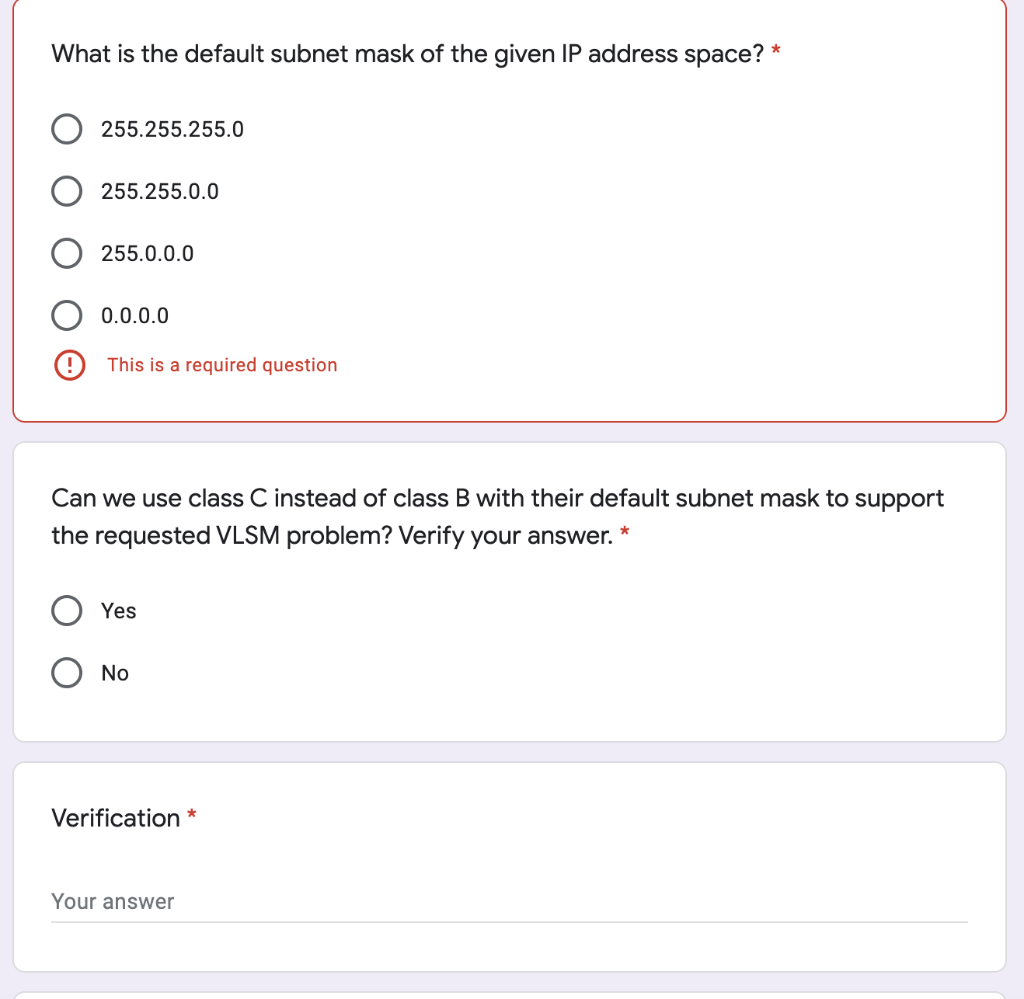Click the red exclamation error icon
The image size is (1024, 999).
[68, 365]
